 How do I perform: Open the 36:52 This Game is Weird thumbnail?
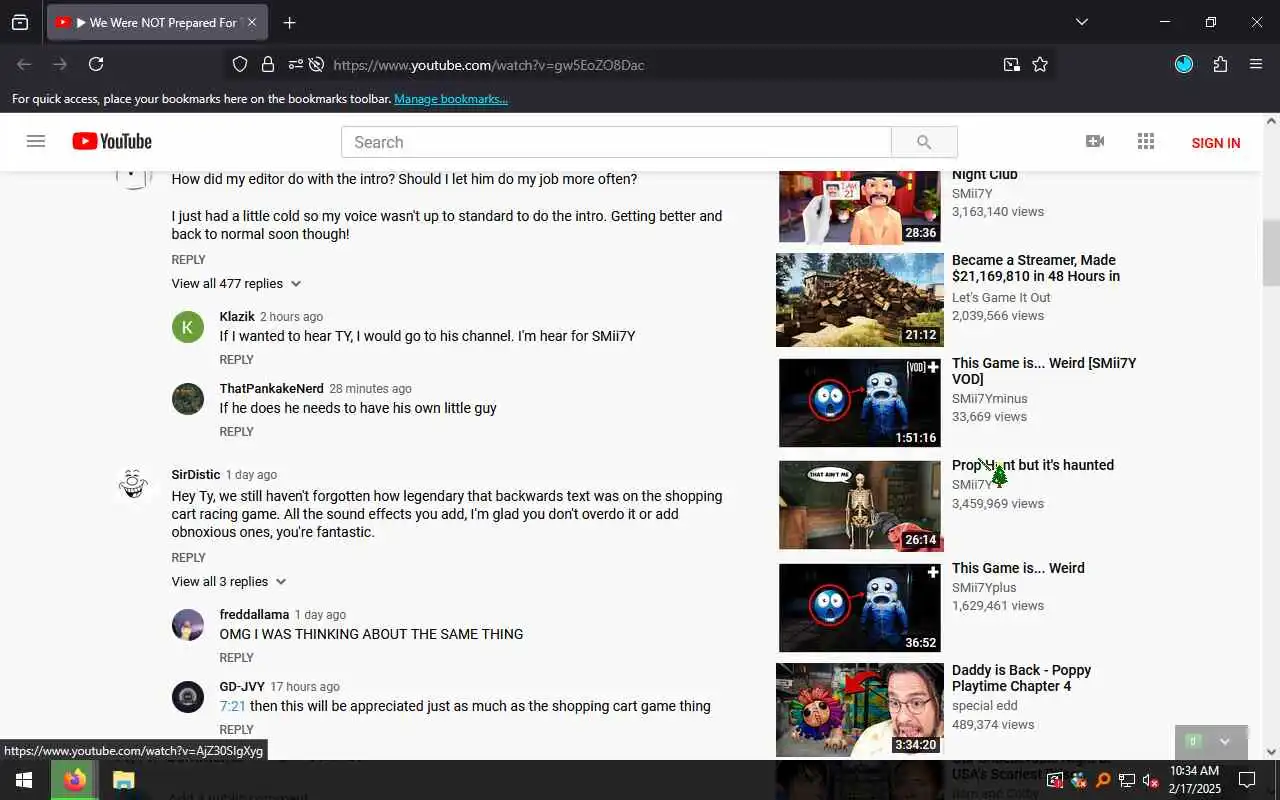point(859,608)
